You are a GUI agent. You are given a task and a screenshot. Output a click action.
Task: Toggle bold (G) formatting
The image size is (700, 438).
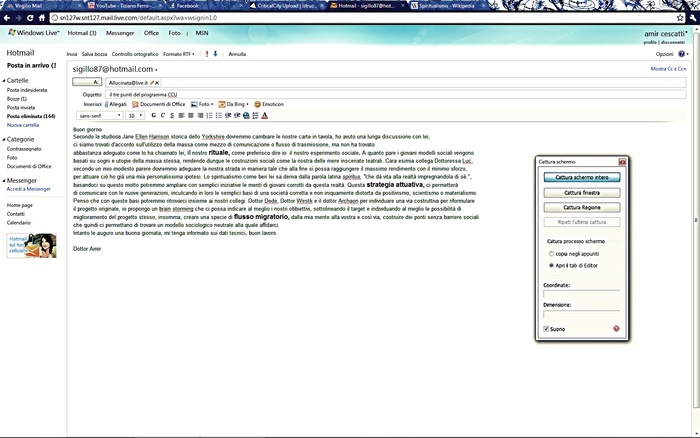click(154, 116)
